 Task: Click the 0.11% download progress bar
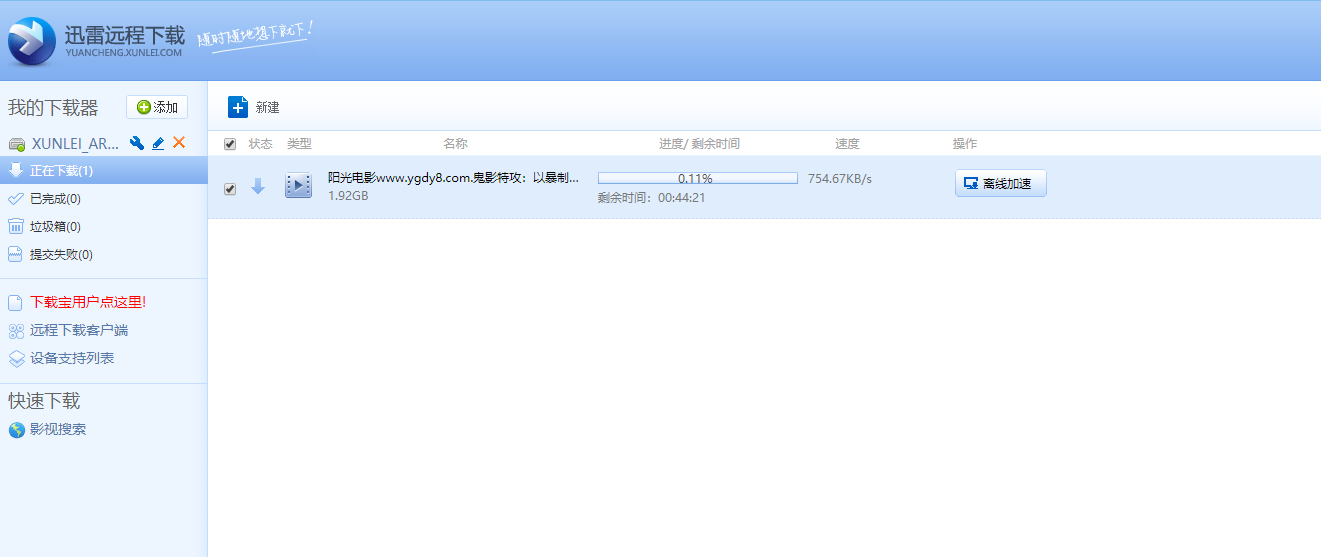697,178
